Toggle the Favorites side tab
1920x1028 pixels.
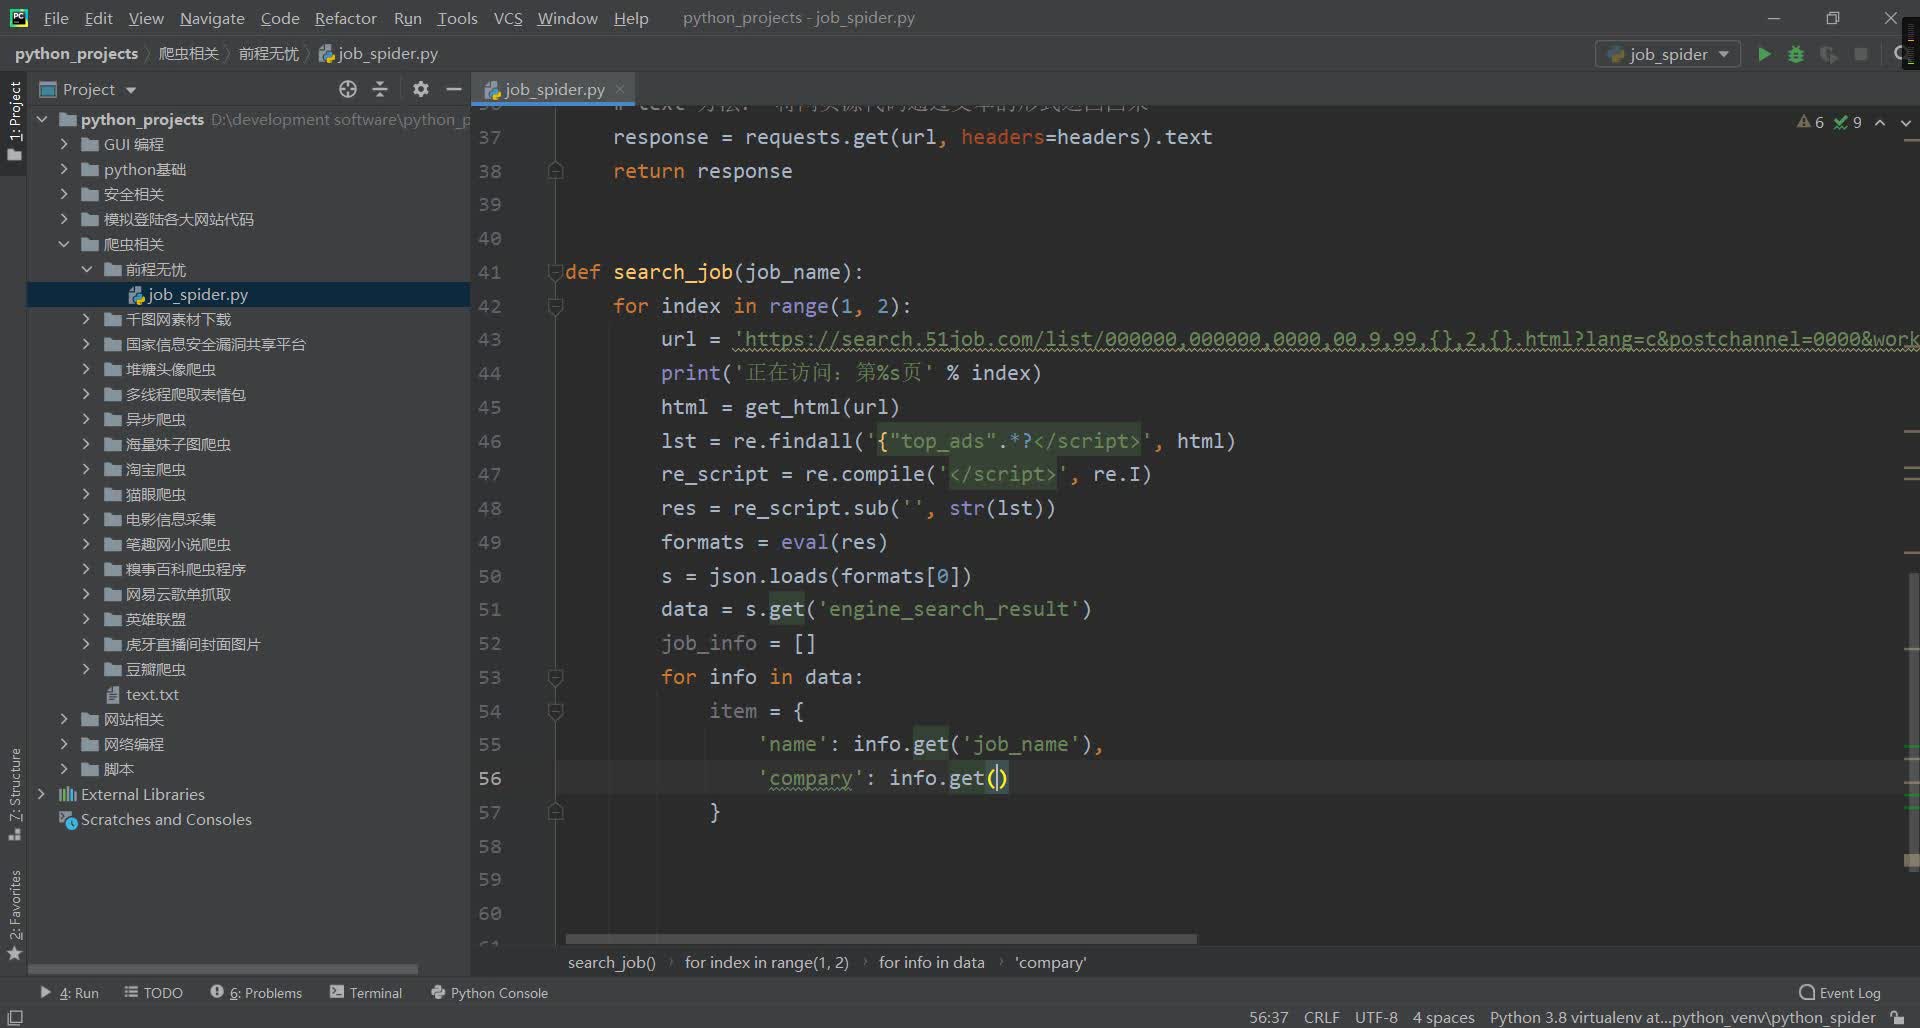(x=14, y=915)
